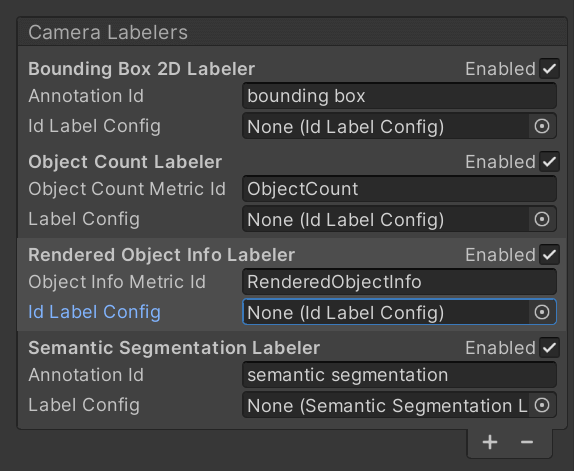
Task: Uncheck Enabled for Object Count Labeler
Action: 549,162
